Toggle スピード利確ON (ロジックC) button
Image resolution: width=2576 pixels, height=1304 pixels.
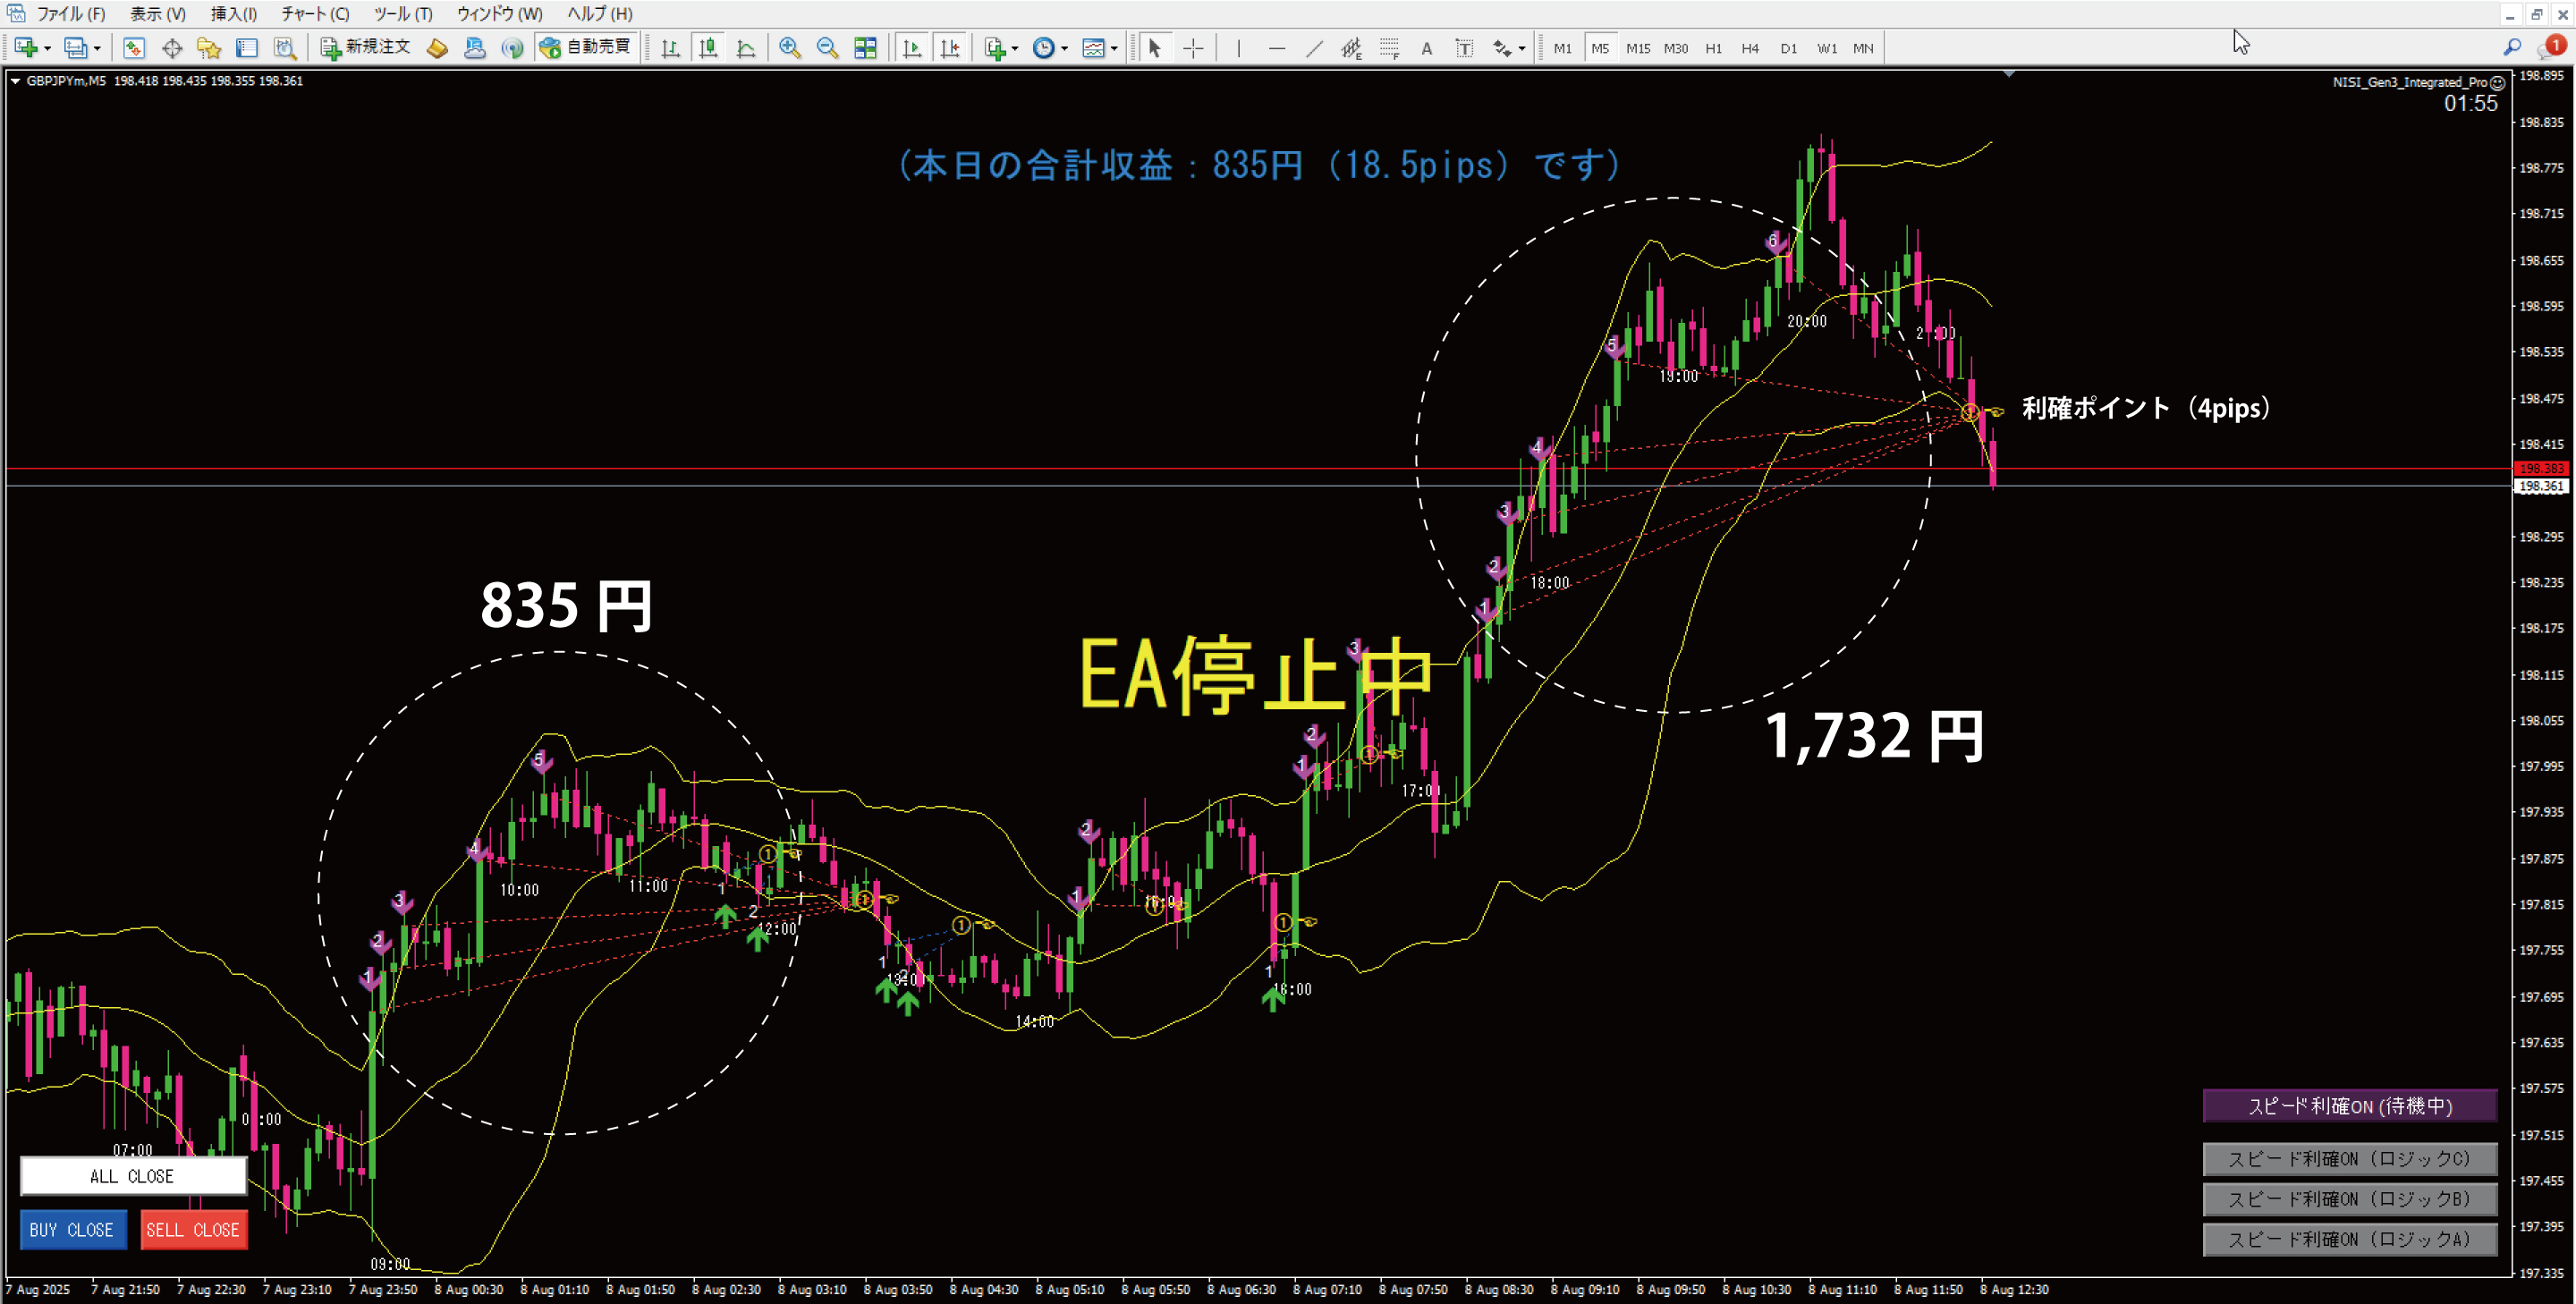(x=2349, y=1159)
